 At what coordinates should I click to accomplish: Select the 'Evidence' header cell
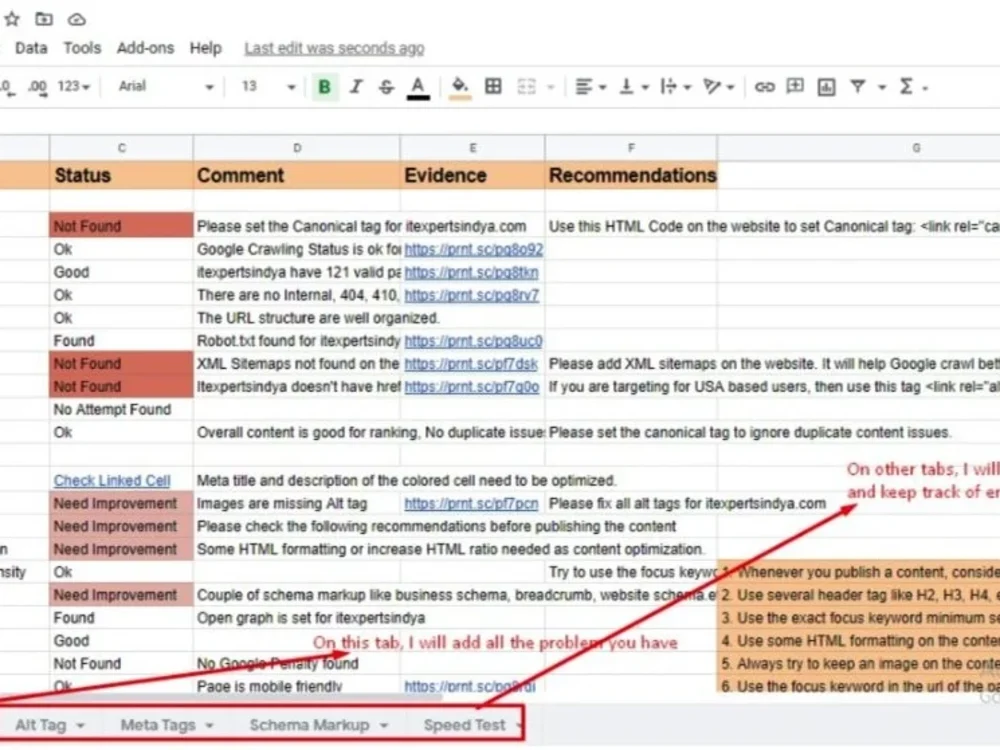(473, 175)
